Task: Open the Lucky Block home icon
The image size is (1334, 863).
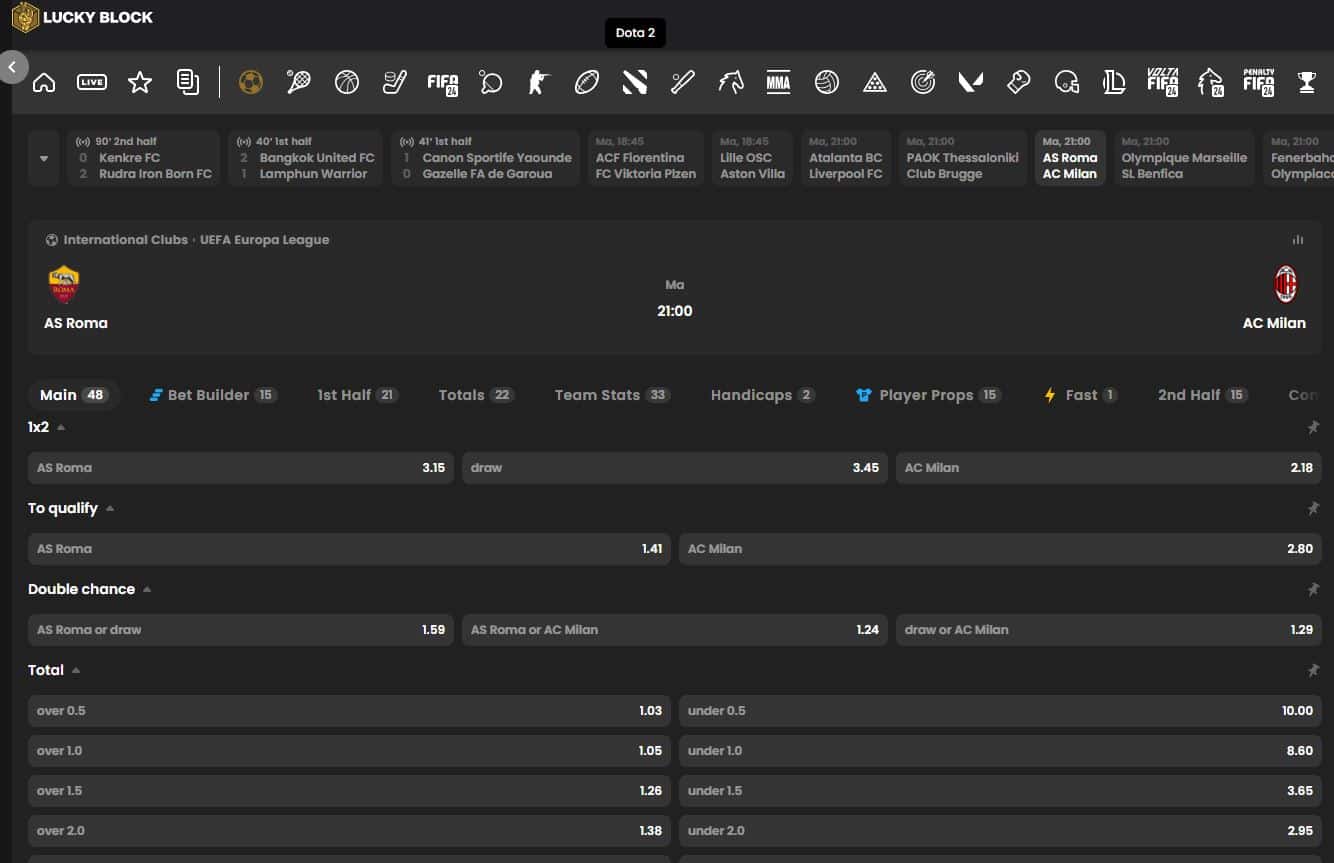Action: [x=44, y=82]
